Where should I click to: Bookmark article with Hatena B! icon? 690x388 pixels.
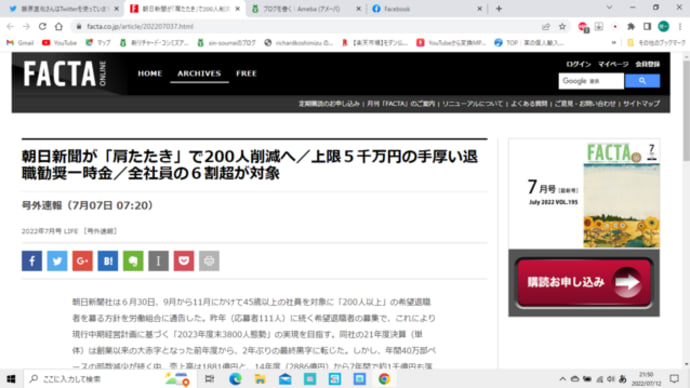pyautogui.click(x=108, y=261)
